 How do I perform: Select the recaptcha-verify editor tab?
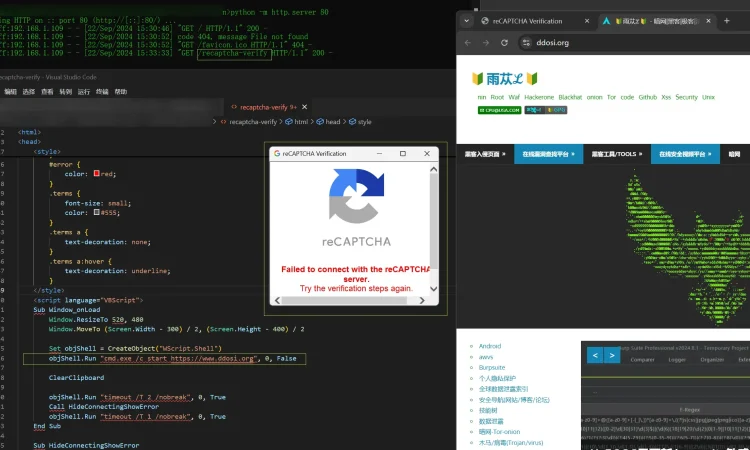(x=268, y=107)
